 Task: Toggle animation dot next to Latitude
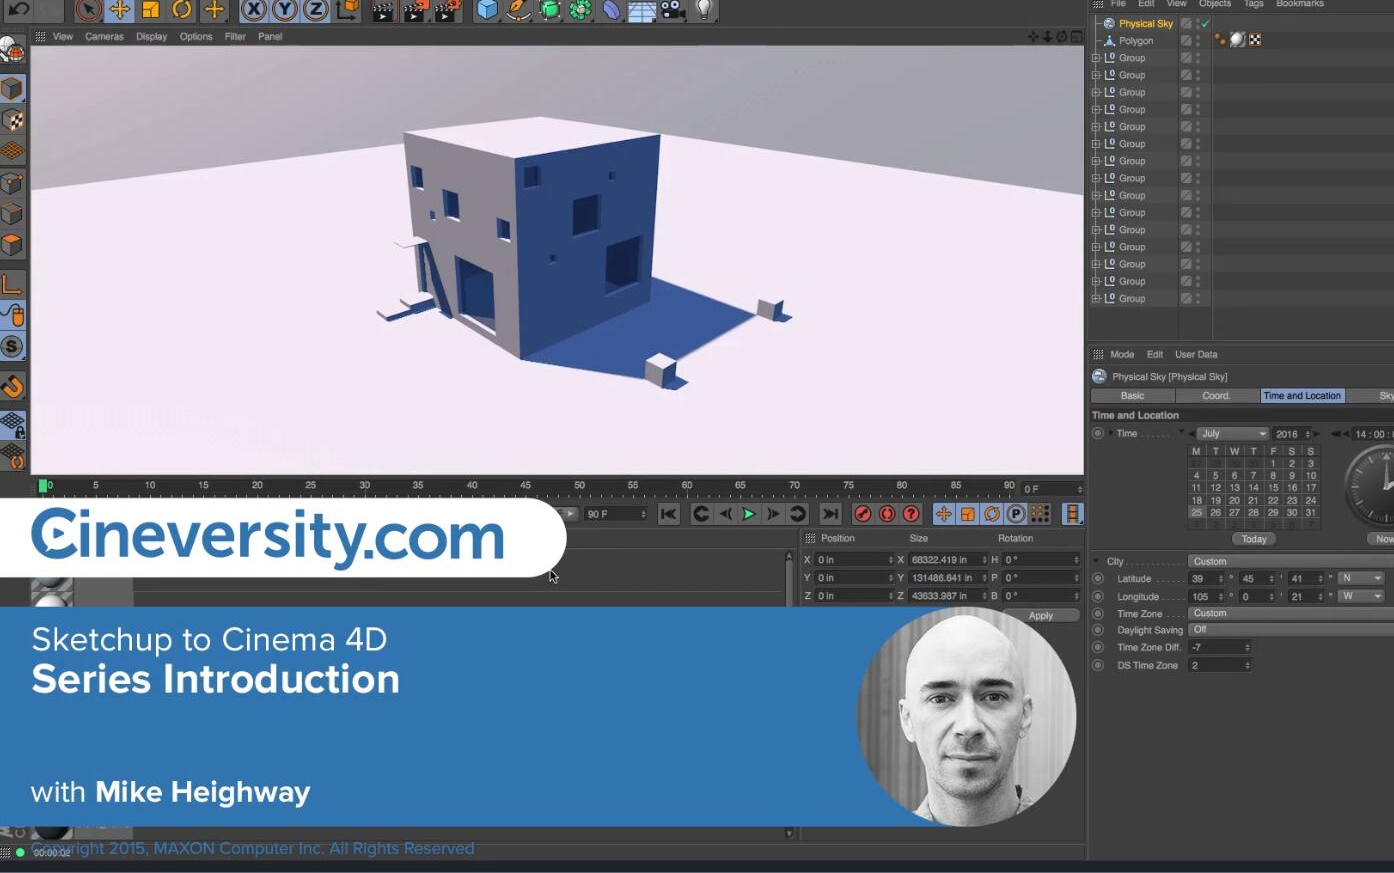pos(1098,579)
